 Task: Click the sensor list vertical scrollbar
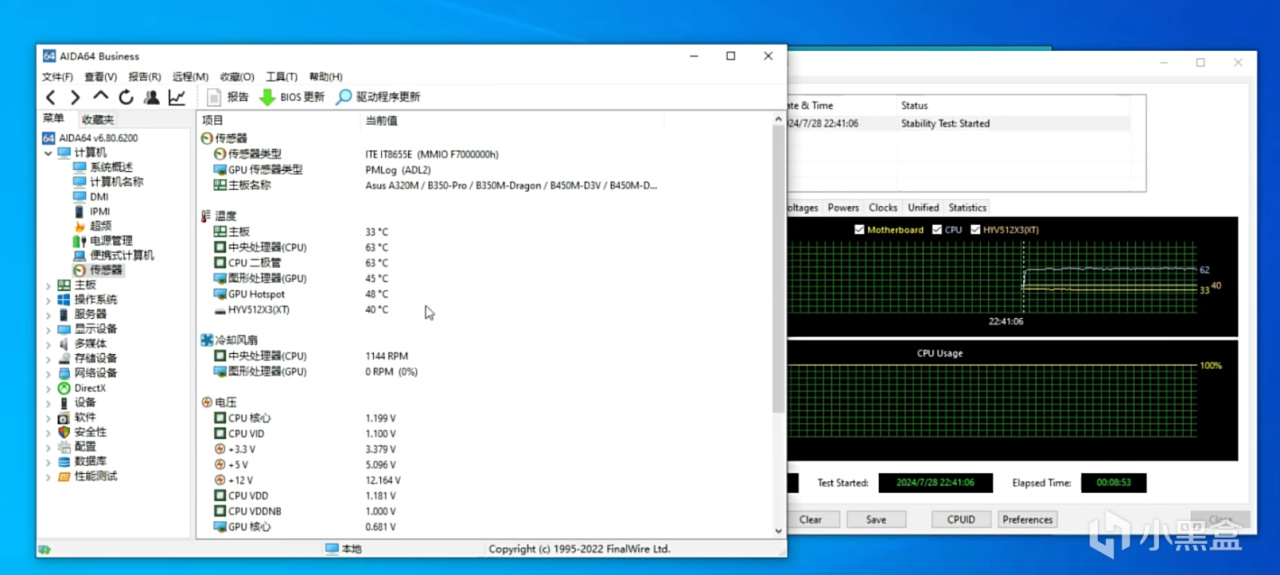tap(779, 268)
